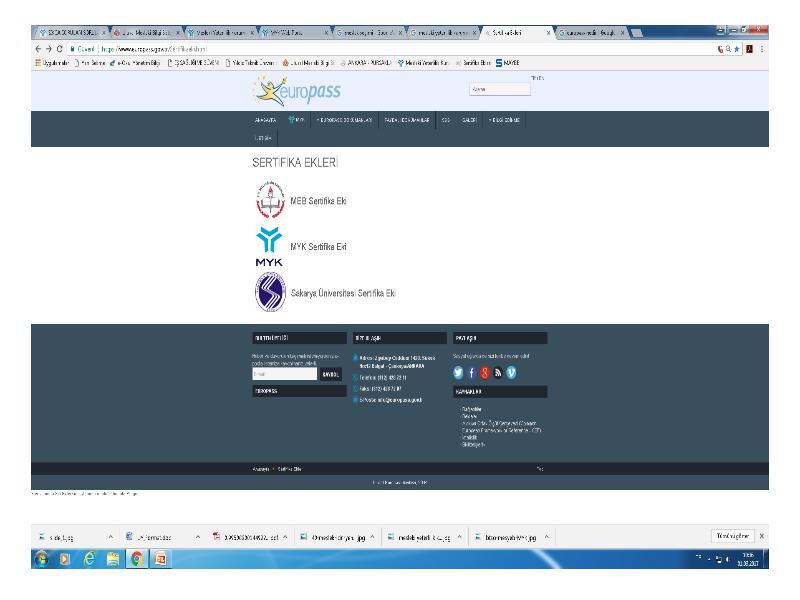The width and height of the screenshot is (800, 600).
Task: Open SSS in the navigation bar
Action: (446, 120)
